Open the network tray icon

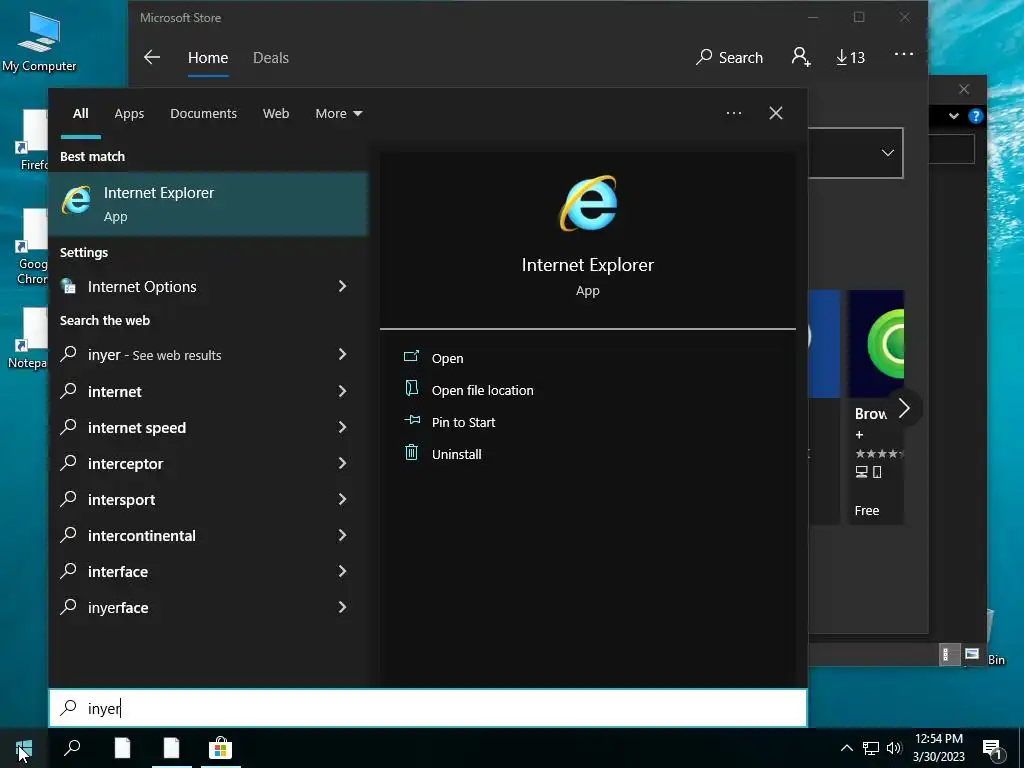[x=871, y=748]
